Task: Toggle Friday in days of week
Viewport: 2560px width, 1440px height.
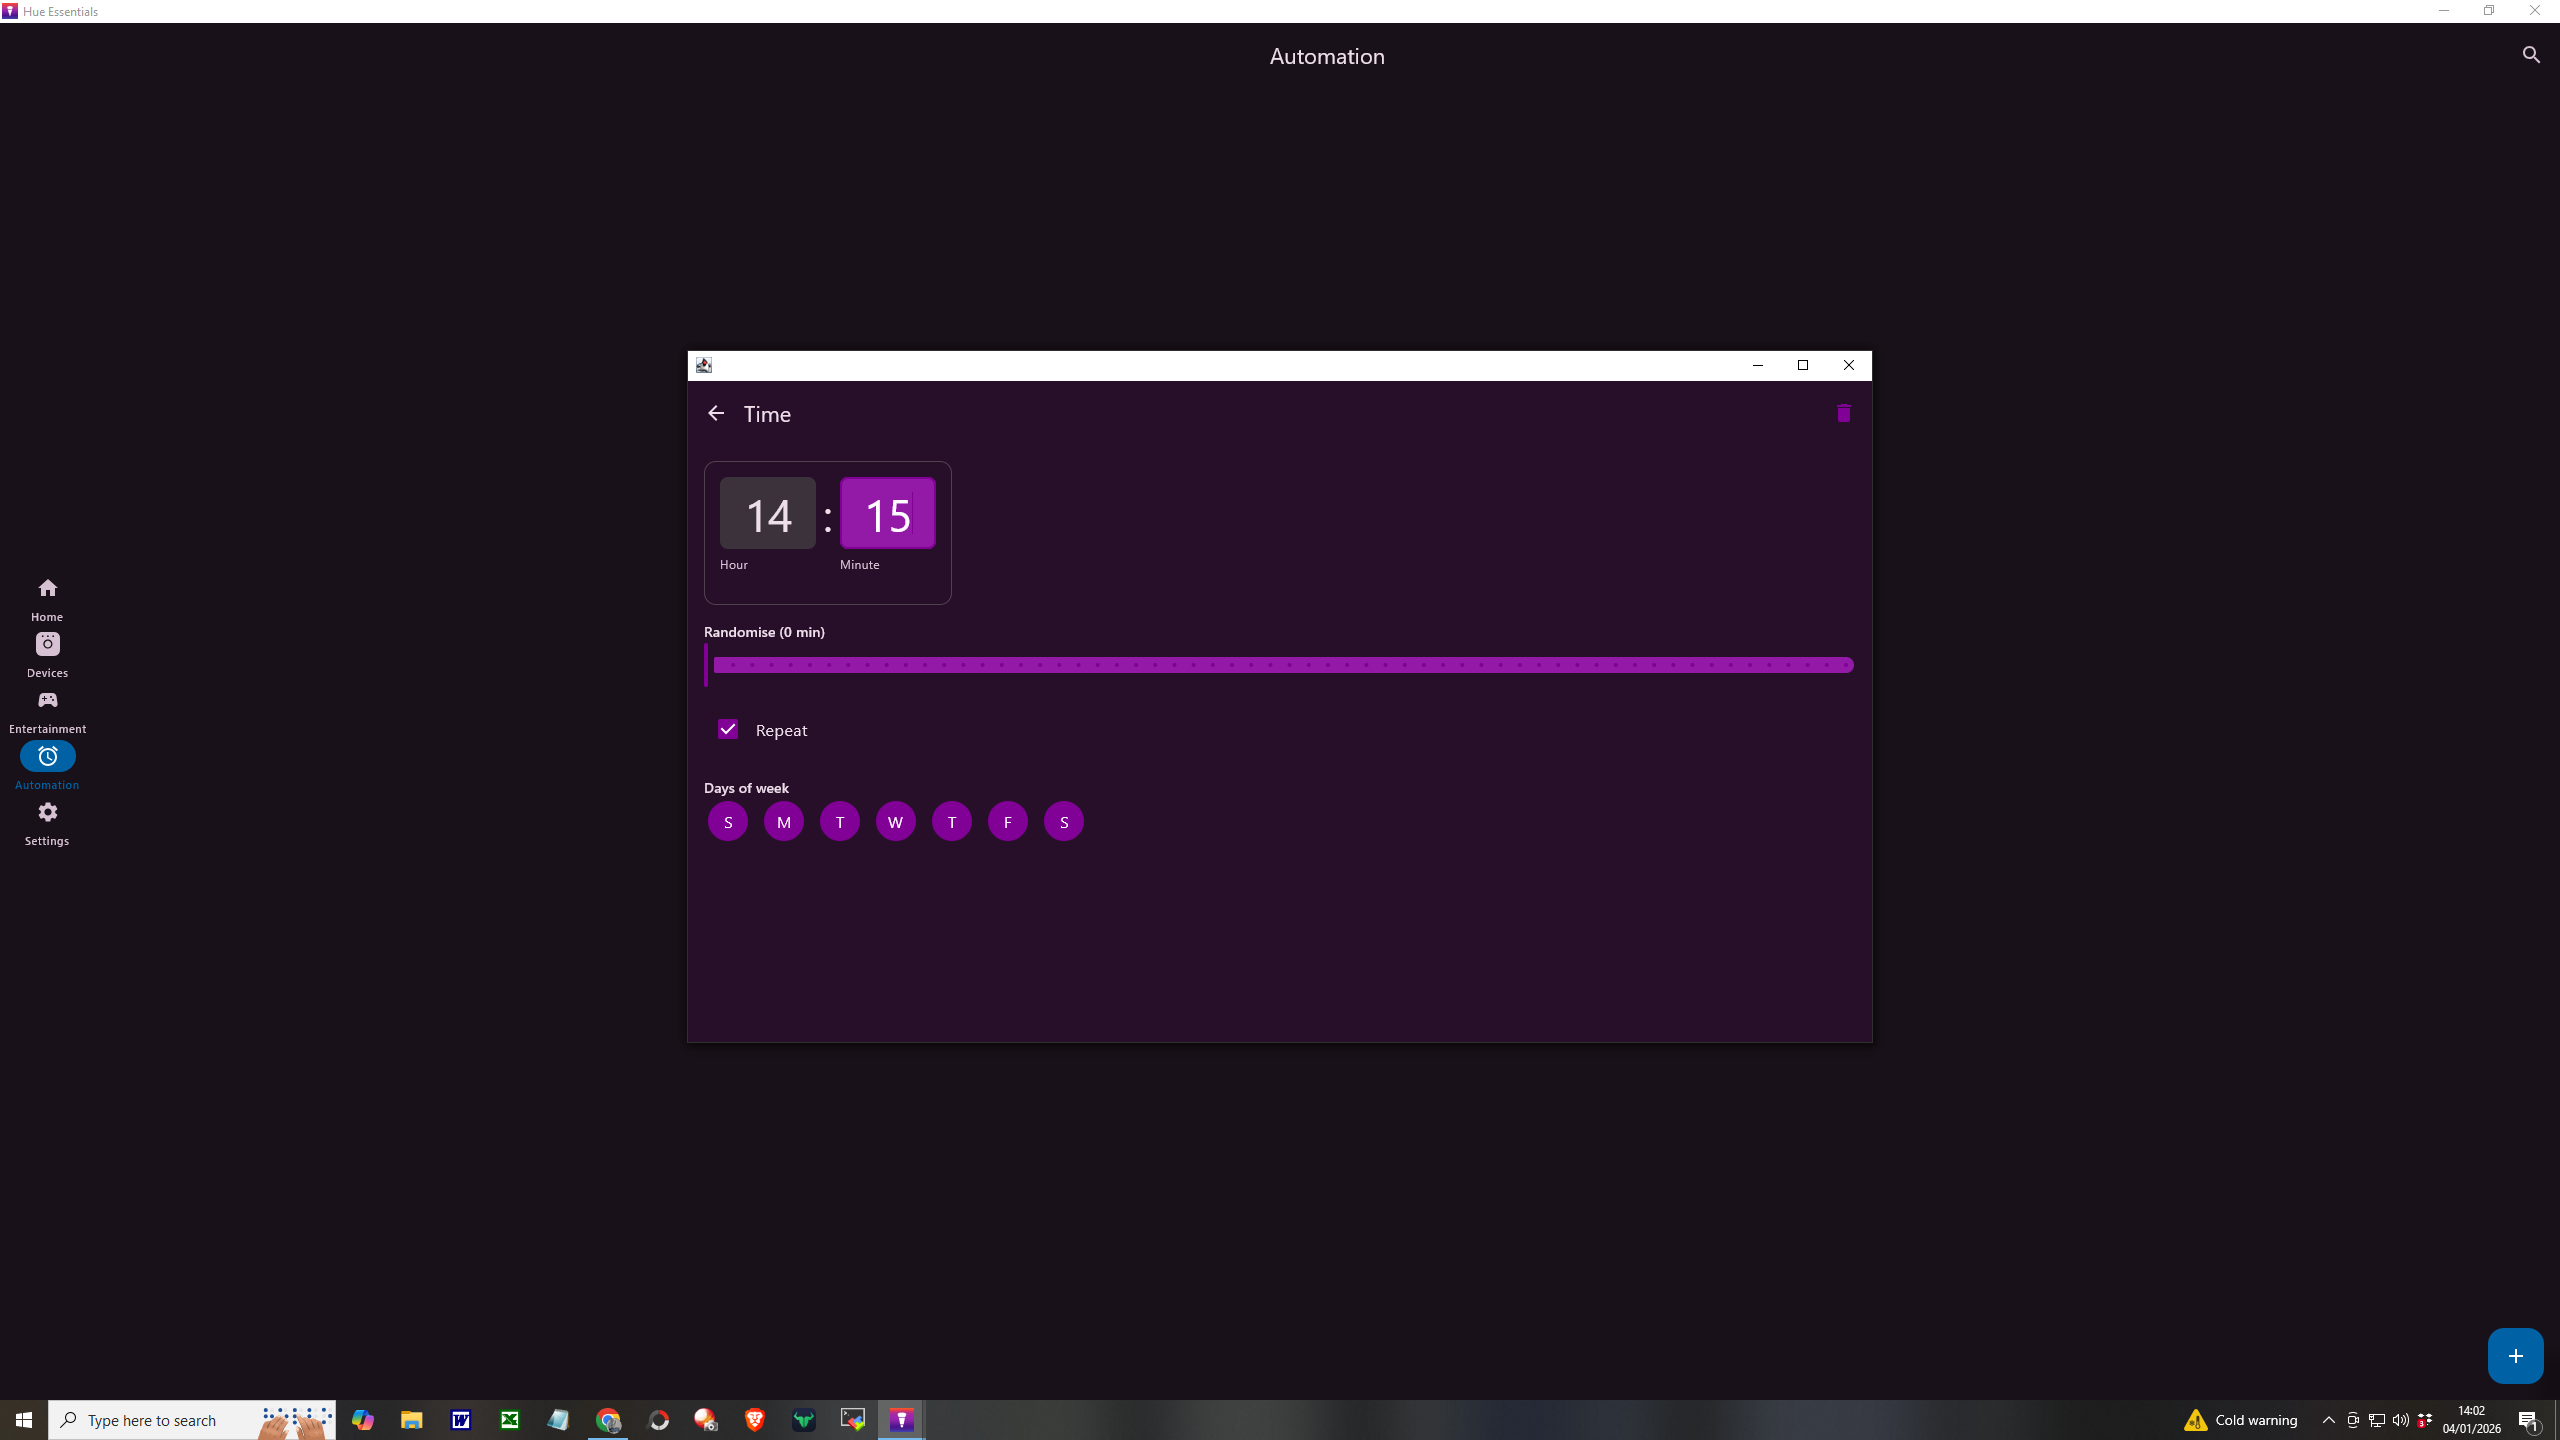Action: pyautogui.click(x=1008, y=822)
